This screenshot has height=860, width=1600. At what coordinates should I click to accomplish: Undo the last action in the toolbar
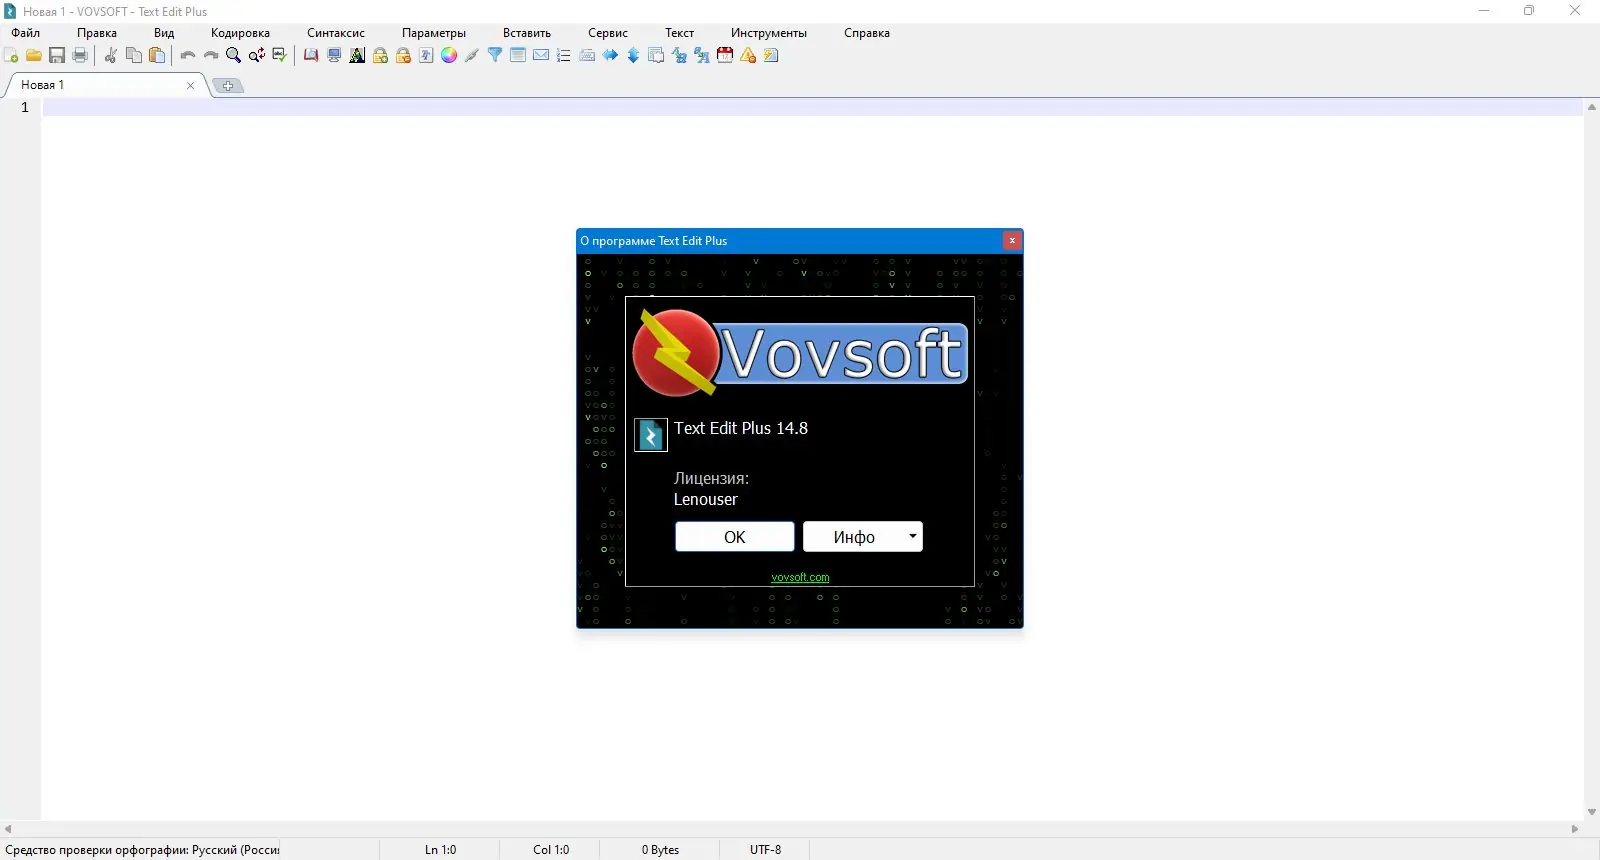click(188, 56)
